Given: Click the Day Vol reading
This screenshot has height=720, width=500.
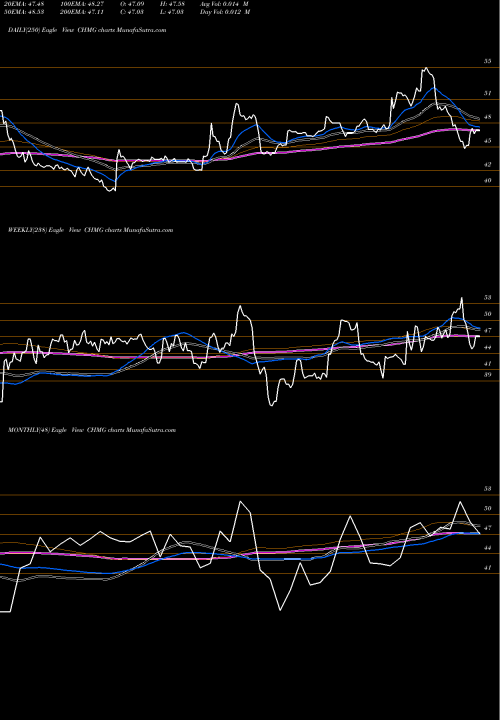Looking at the screenshot, I should coord(225,12).
